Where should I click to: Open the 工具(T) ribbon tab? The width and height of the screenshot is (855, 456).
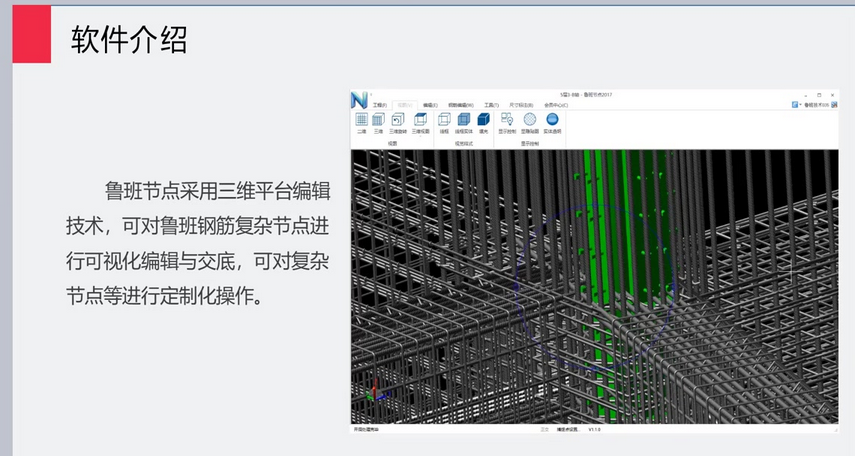pos(491,105)
